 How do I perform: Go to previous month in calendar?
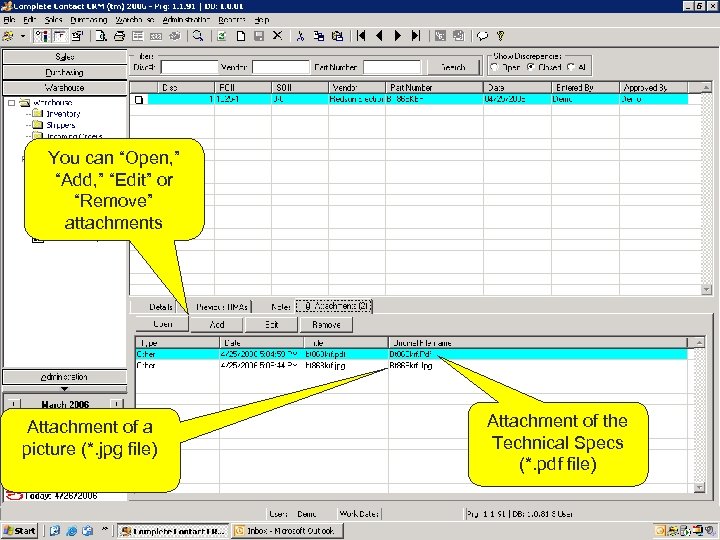click(14, 404)
